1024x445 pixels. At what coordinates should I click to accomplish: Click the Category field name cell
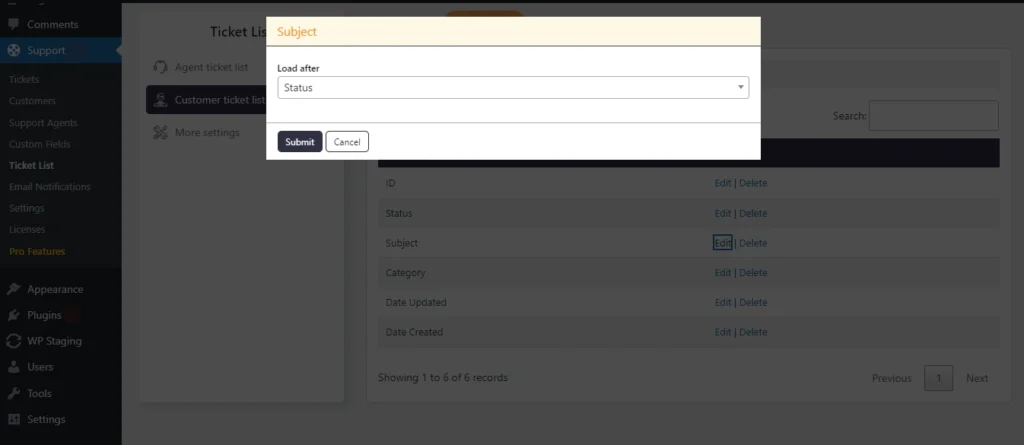(x=406, y=273)
